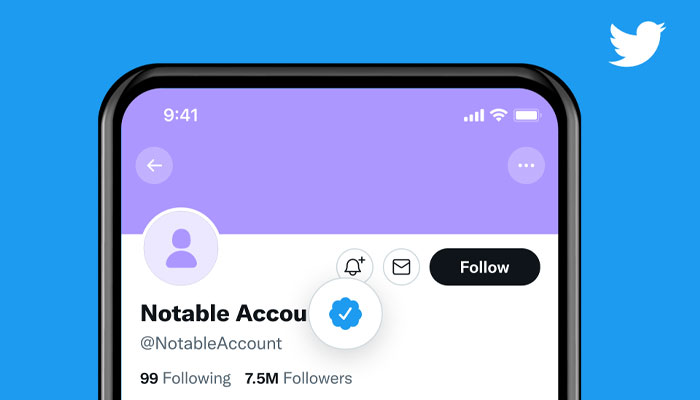Tap the Wi-Fi status icon
Screen dimensions: 700x400
498,115
